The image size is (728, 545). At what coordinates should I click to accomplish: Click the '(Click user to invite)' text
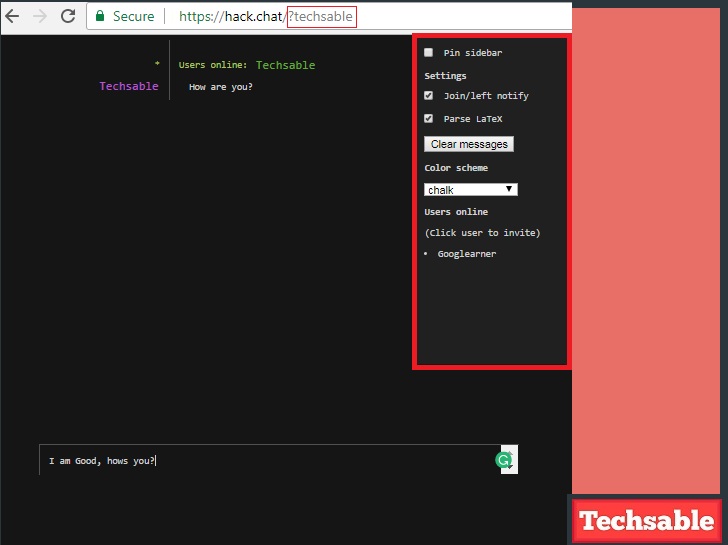click(x=482, y=233)
